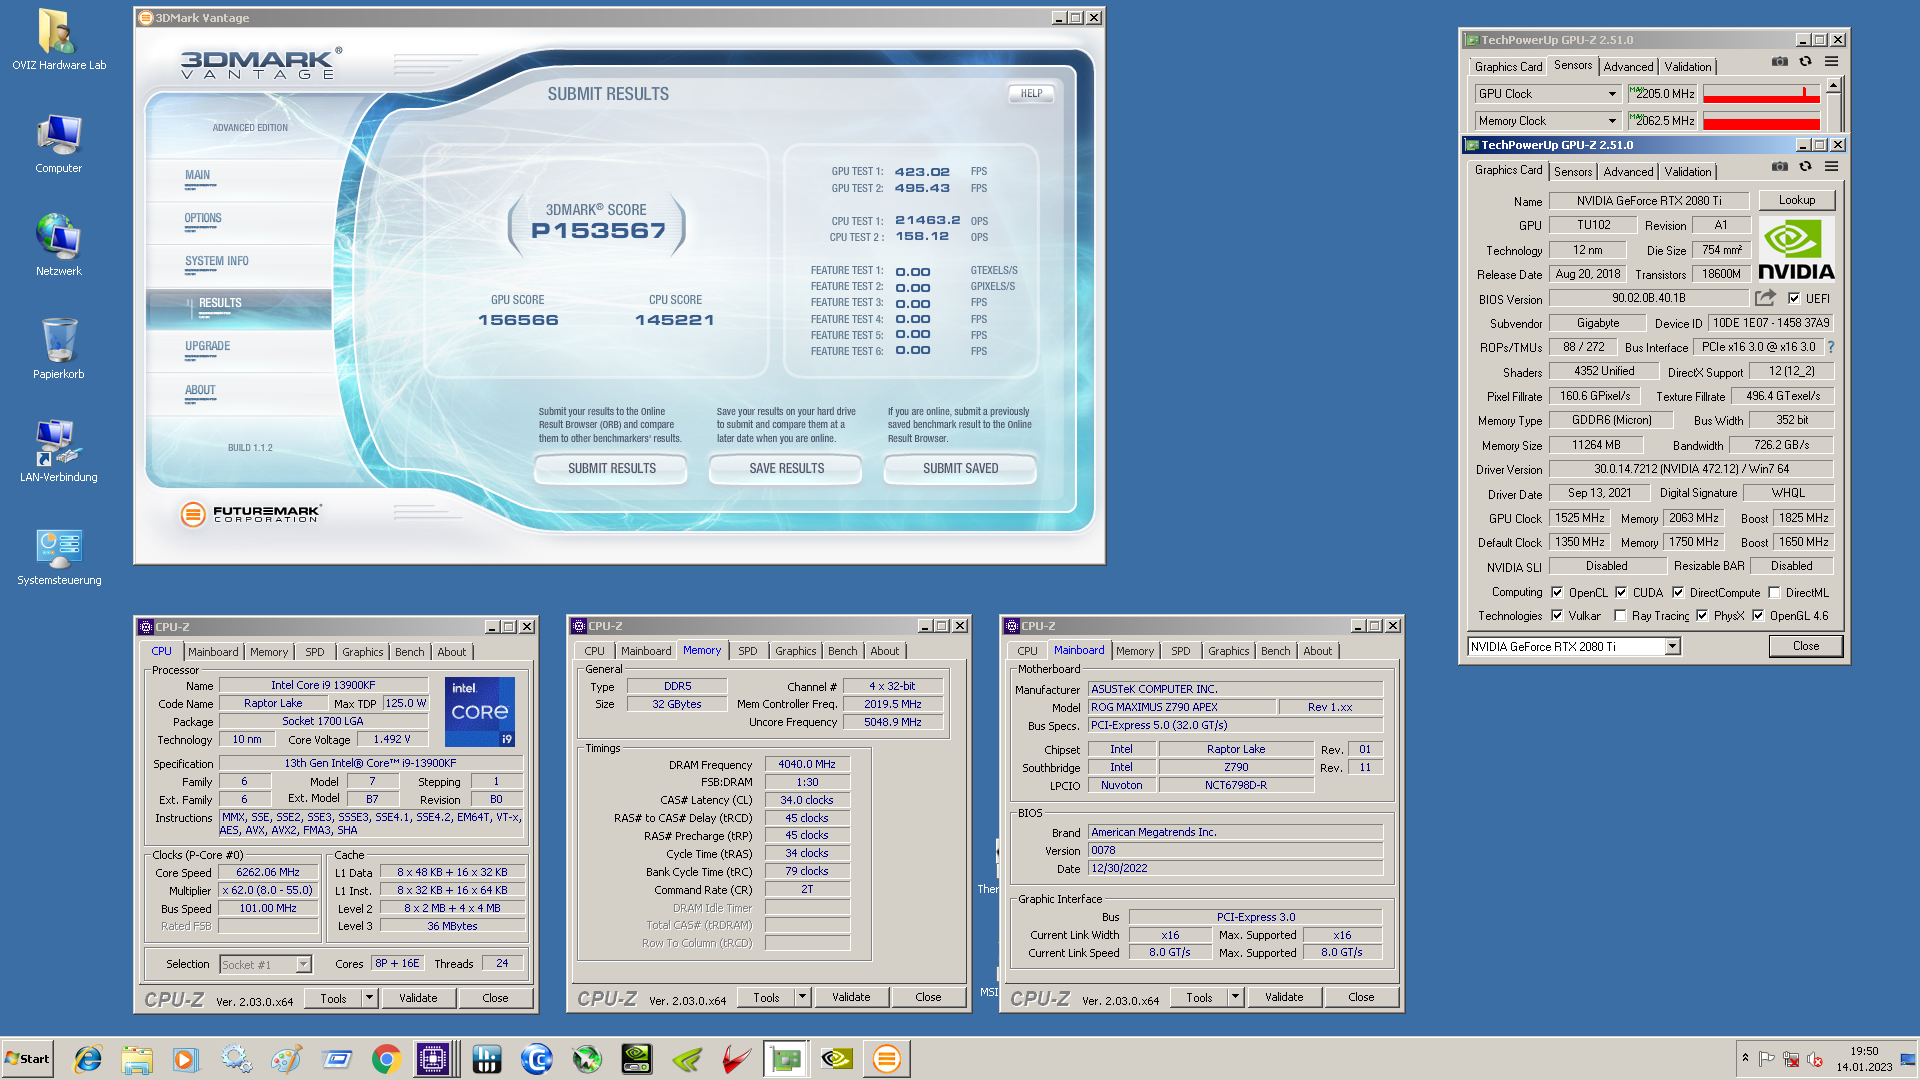Toggle the Vulkan technologies checkbox
The height and width of the screenshot is (1080, 1920).
[x=1557, y=616]
